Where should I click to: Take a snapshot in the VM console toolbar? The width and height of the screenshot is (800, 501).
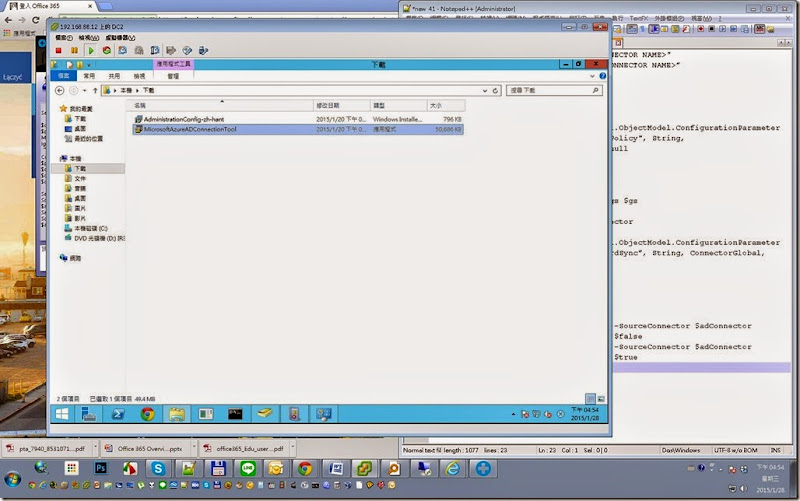(x=122, y=51)
